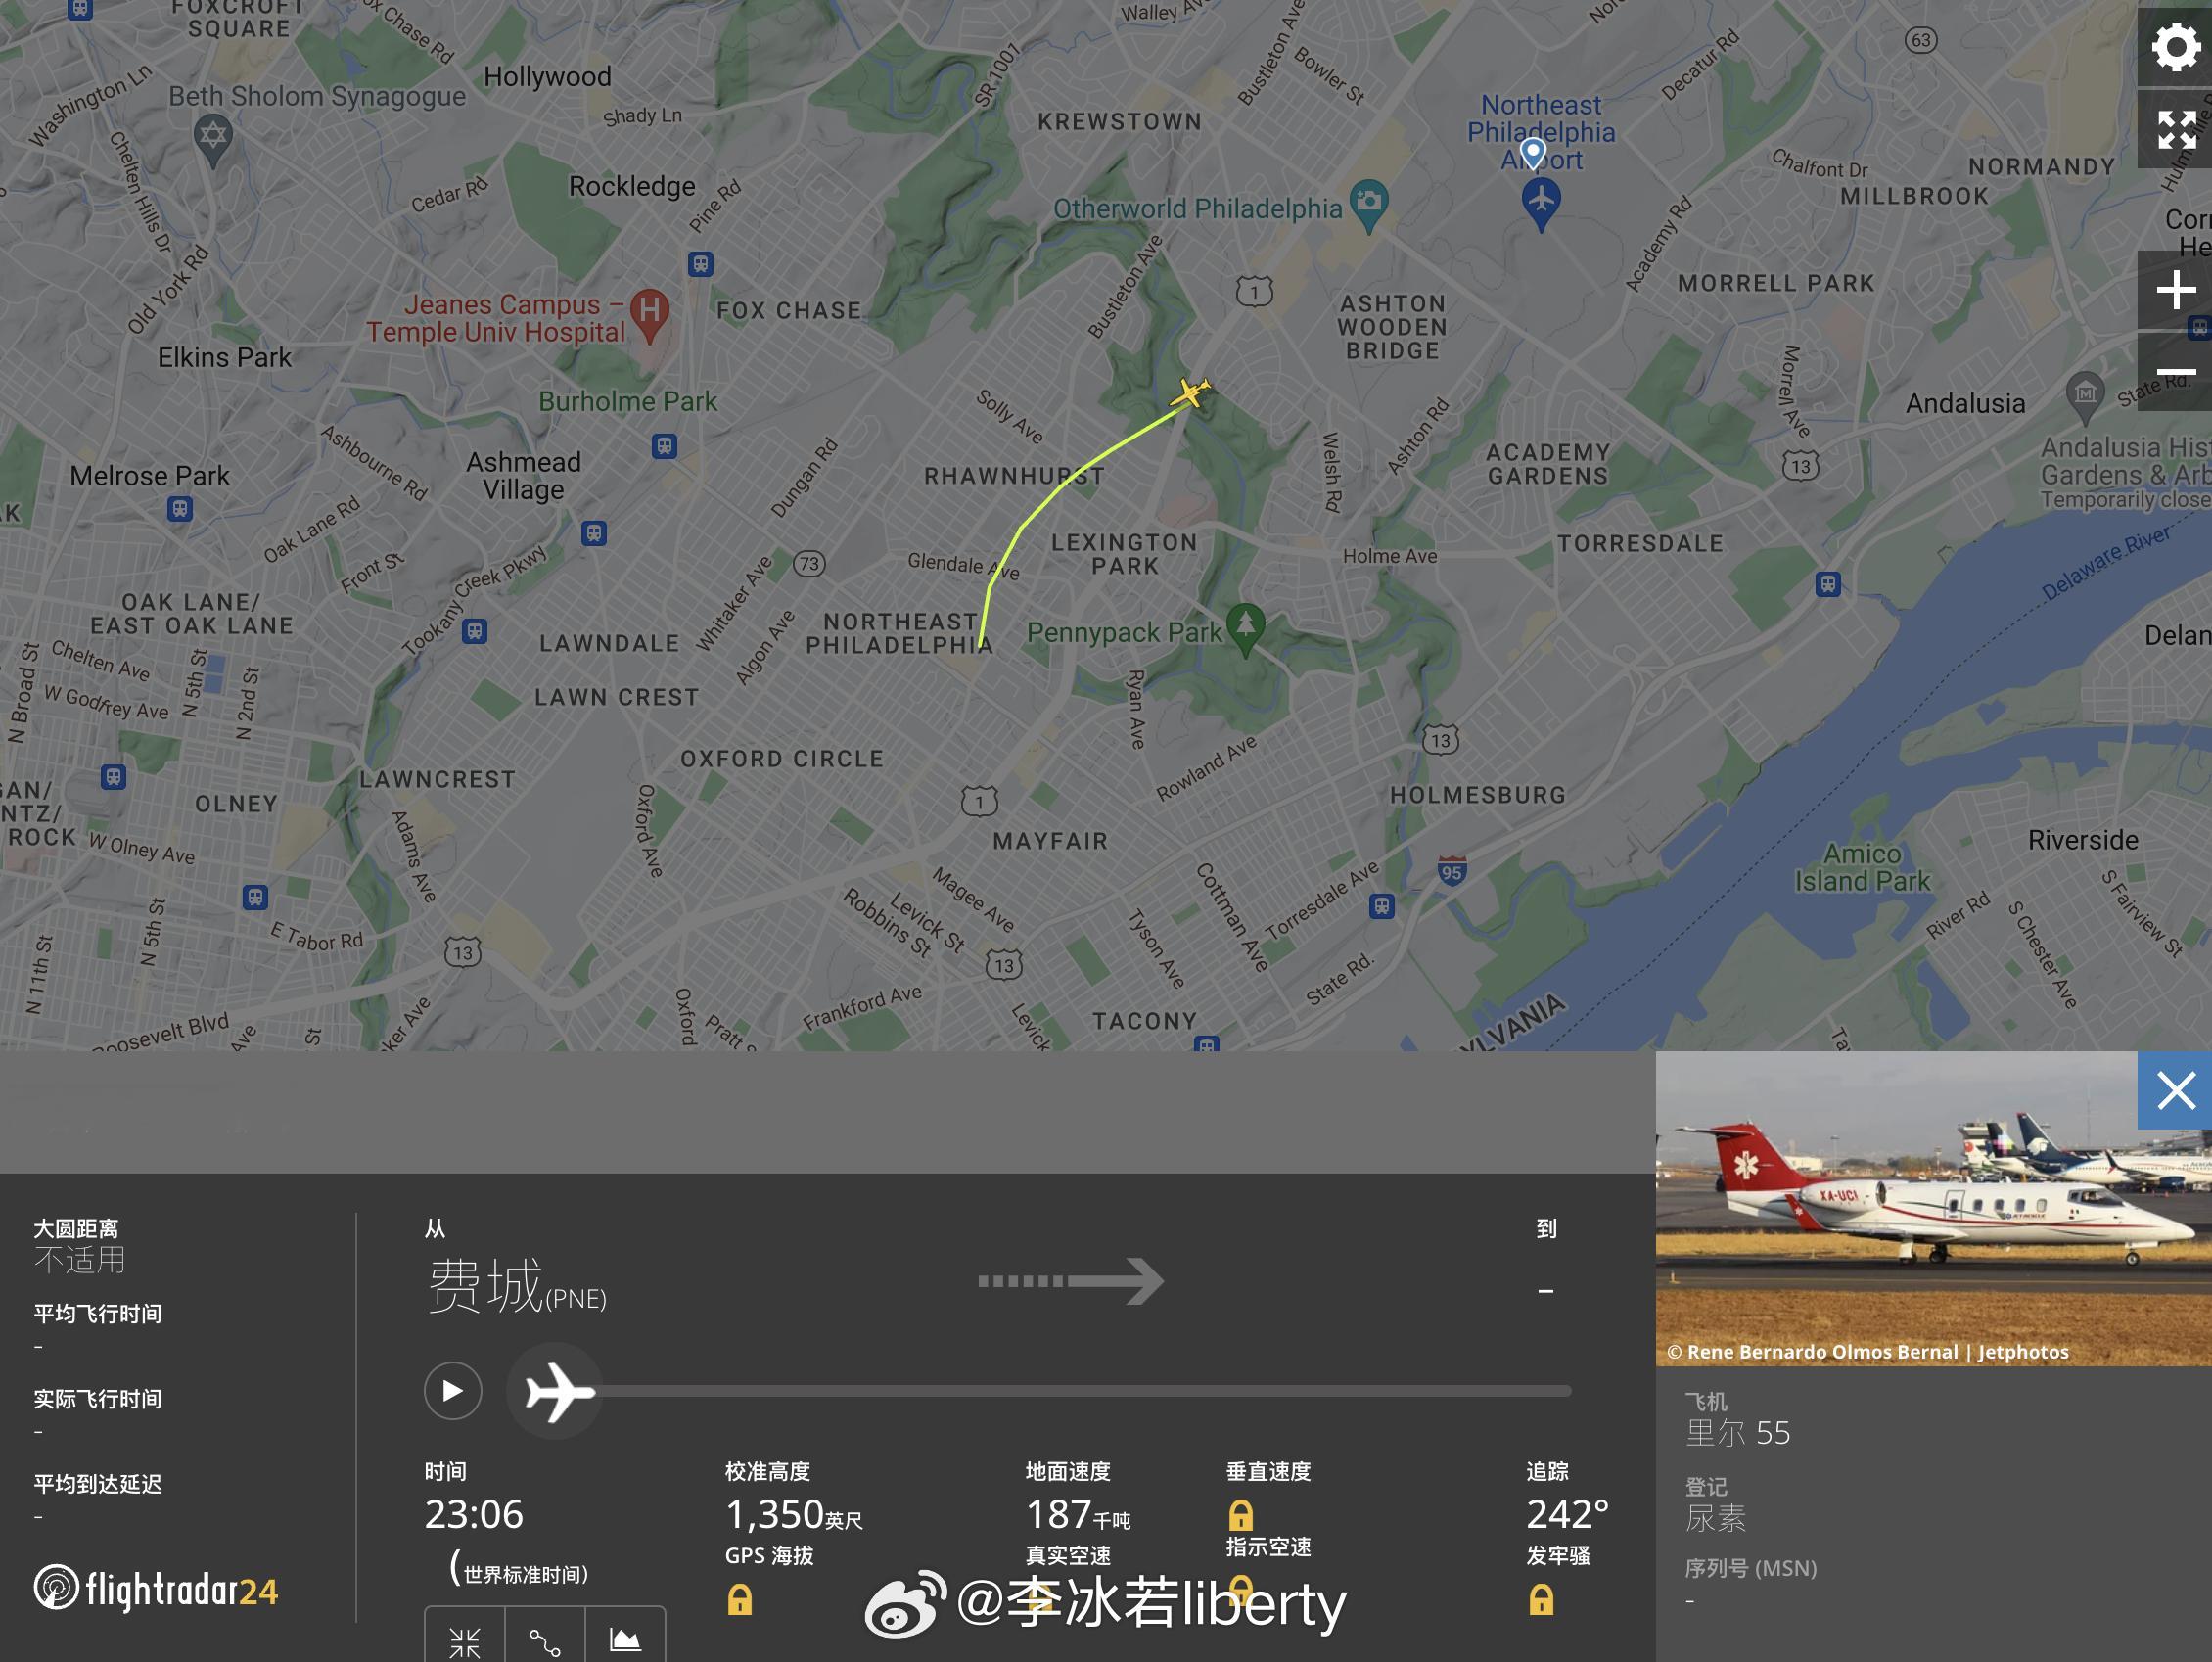Click the MAYFAIR neighborhood label
Screen dimensions: 2212x1662
1050,841
